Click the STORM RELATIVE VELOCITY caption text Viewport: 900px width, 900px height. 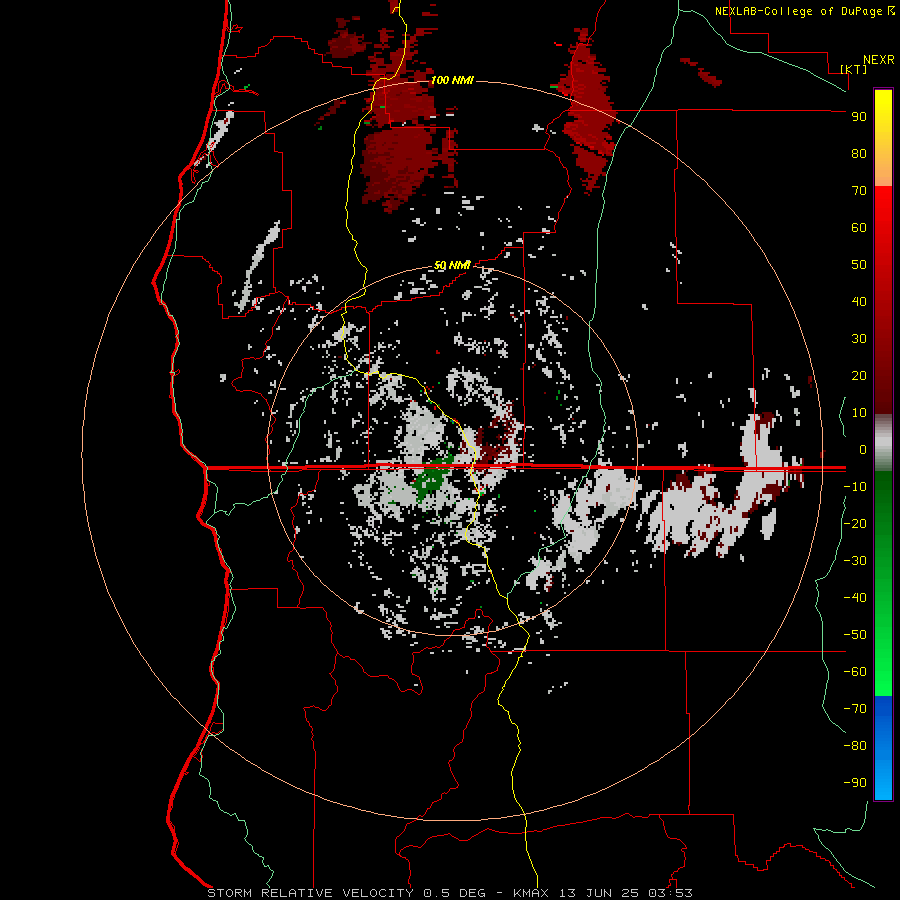coord(310,893)
